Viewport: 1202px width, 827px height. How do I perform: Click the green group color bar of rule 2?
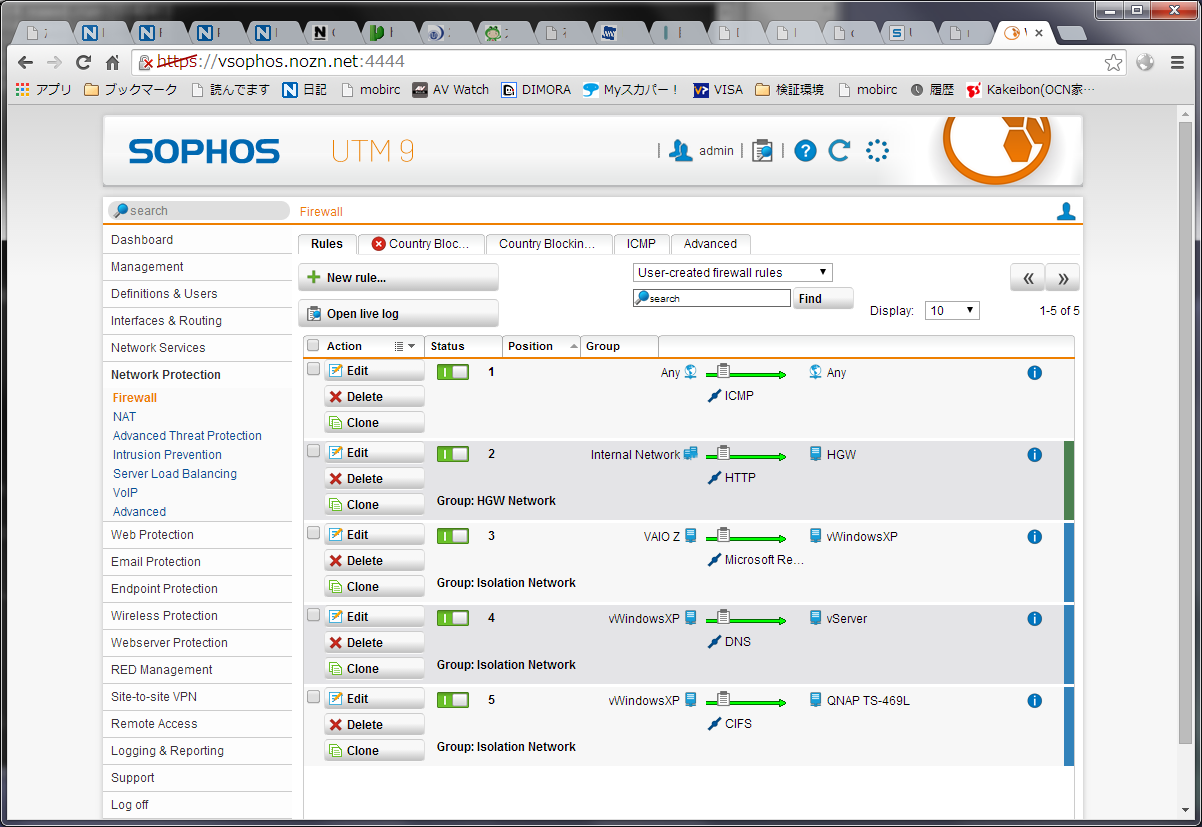tap(1068, 480)
